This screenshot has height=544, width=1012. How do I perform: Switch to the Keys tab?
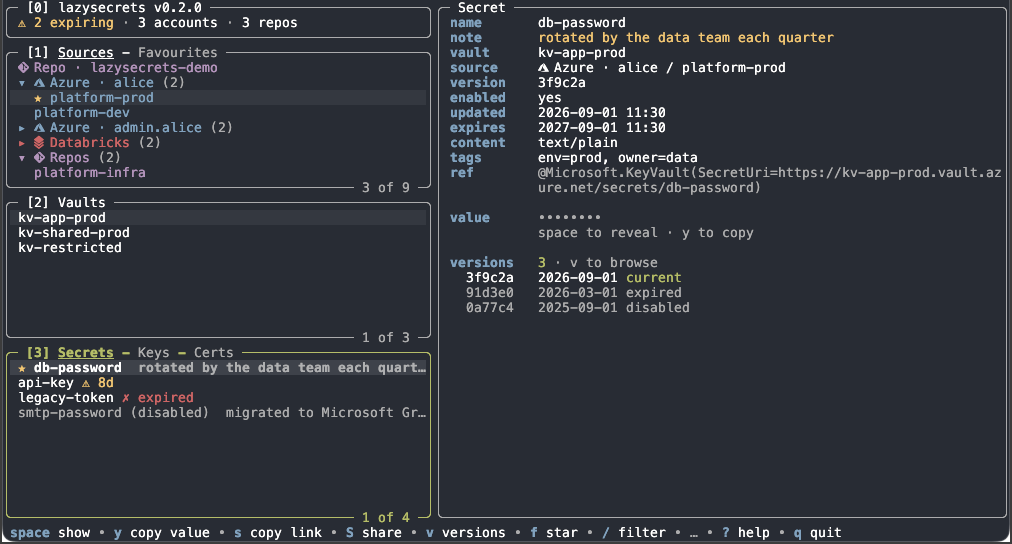(154, 353)
